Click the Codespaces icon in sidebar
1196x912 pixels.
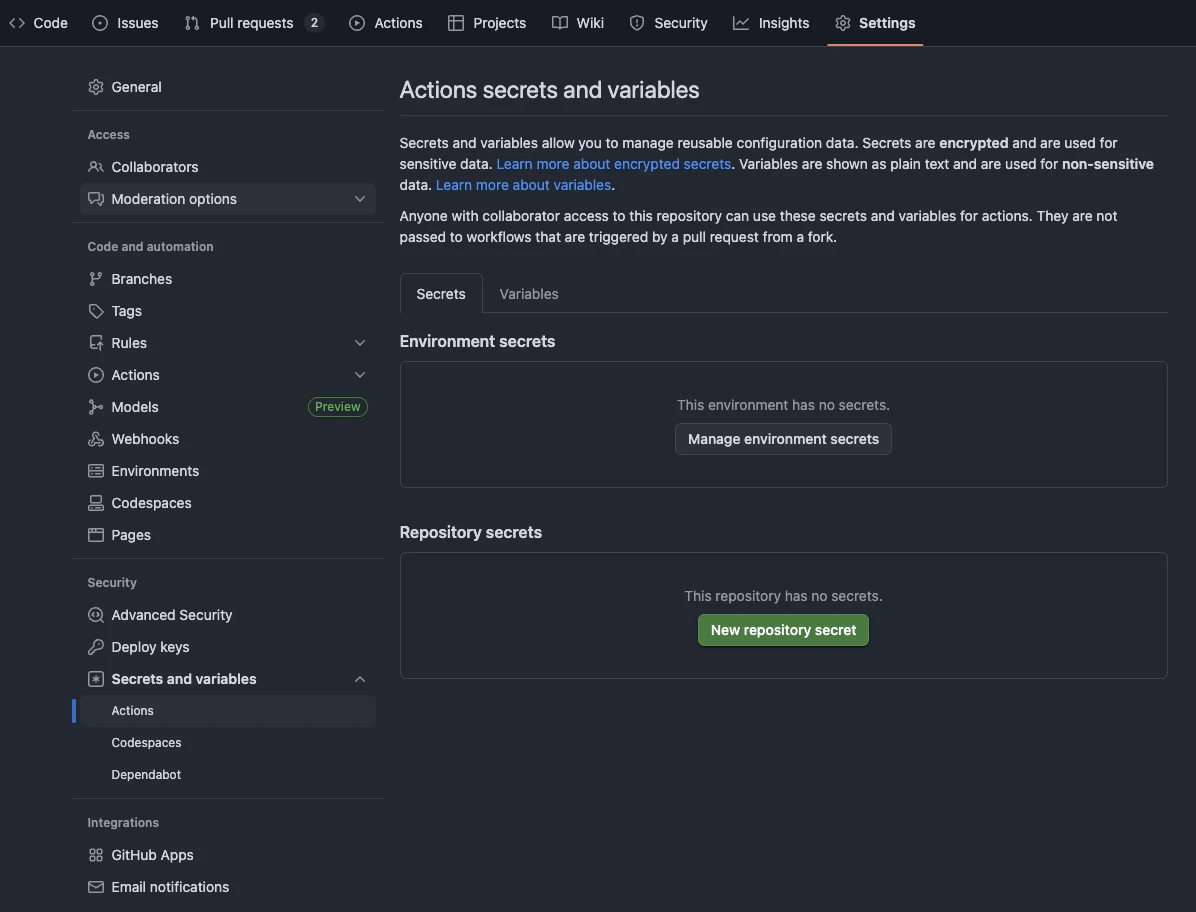pyautogui.click(x=95, y=503)
